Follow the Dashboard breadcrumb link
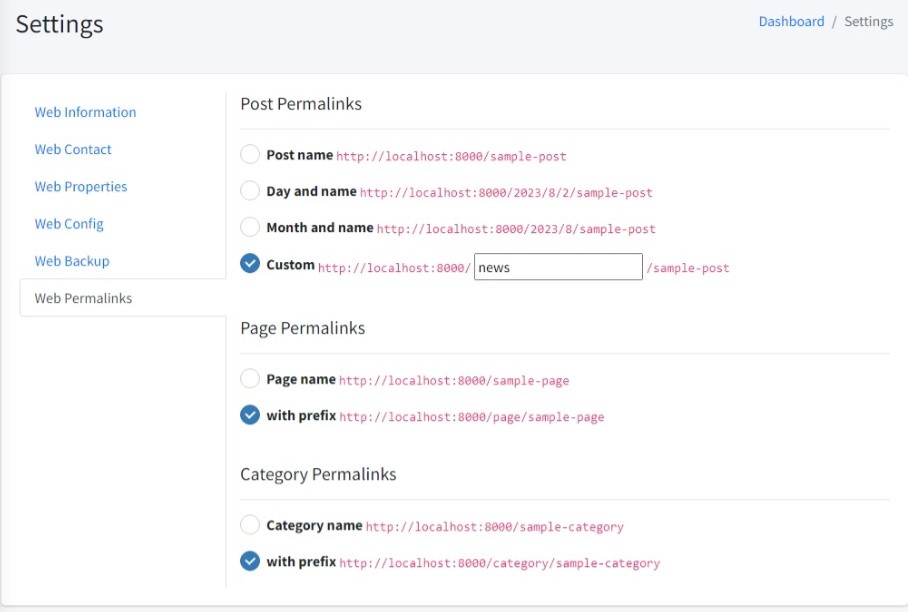 (x=791, y=21)
